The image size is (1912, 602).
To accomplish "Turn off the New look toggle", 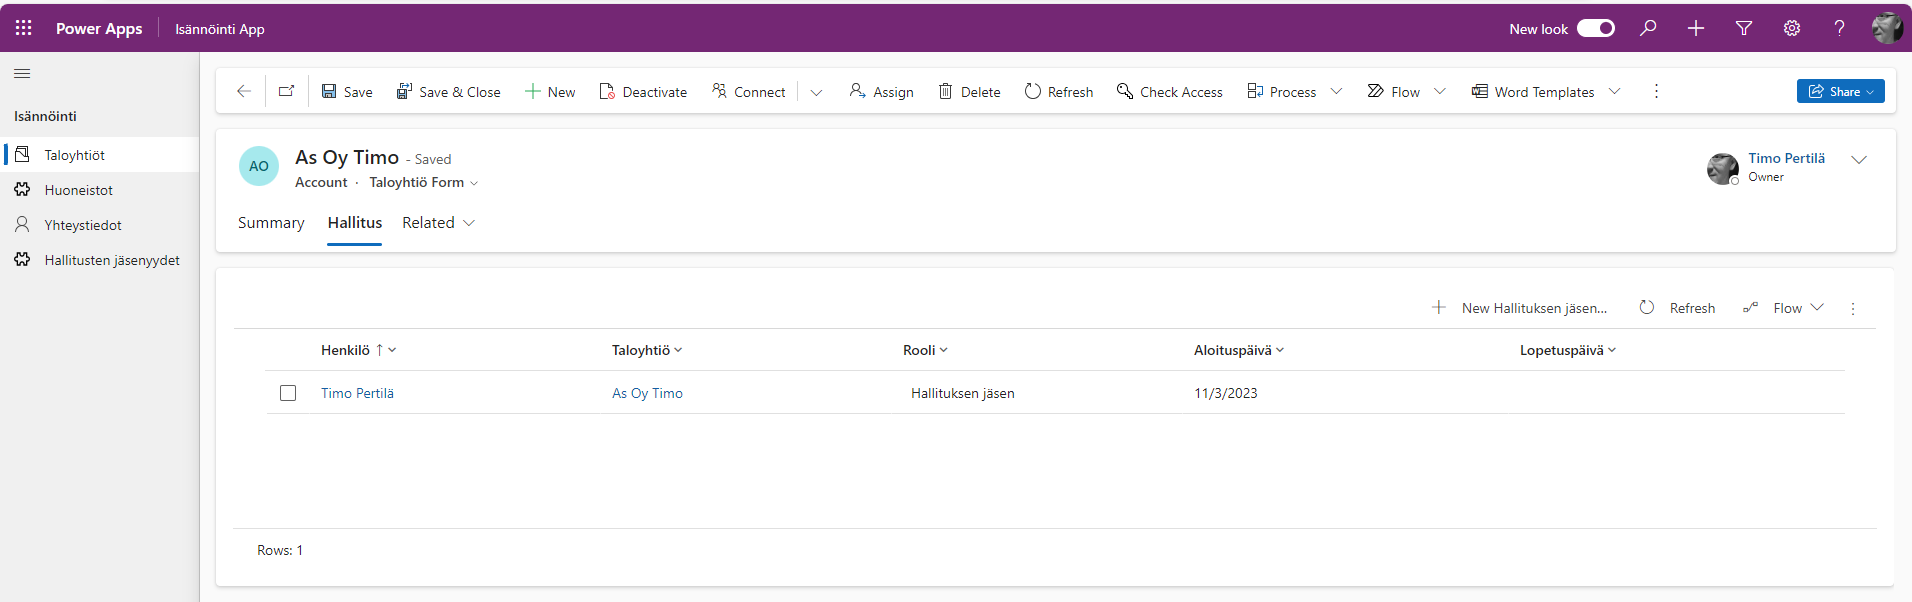I will pos(1595,28).
